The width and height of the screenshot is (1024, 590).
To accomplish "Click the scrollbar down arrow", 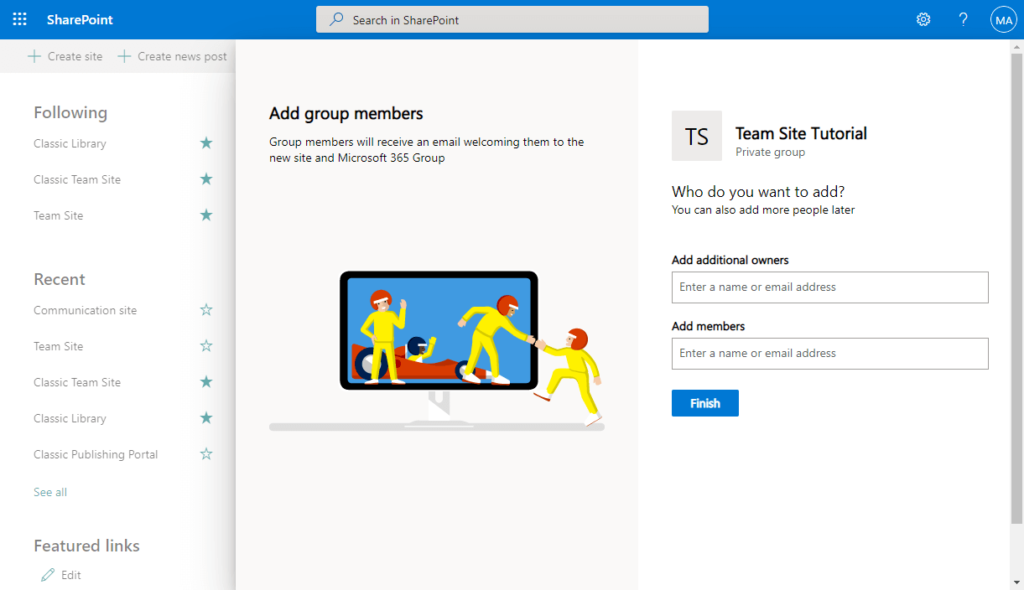I will 1017,582.
